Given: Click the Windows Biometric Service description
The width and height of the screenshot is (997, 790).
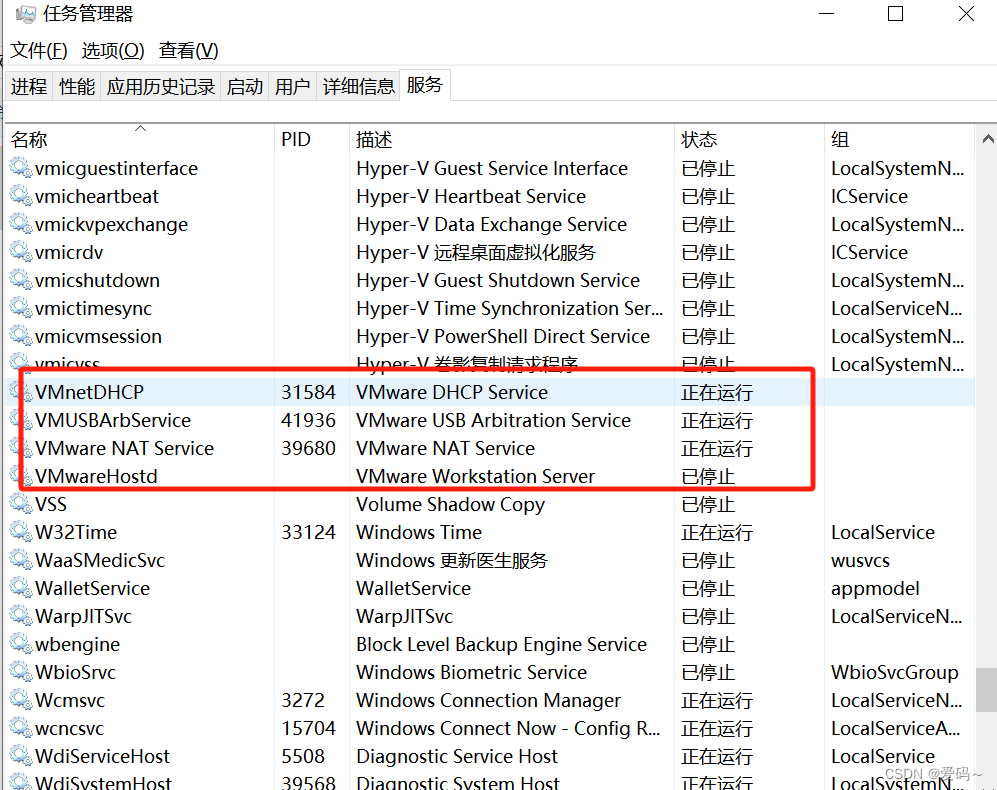Looking at the screenshot, I should coord(472,672).
